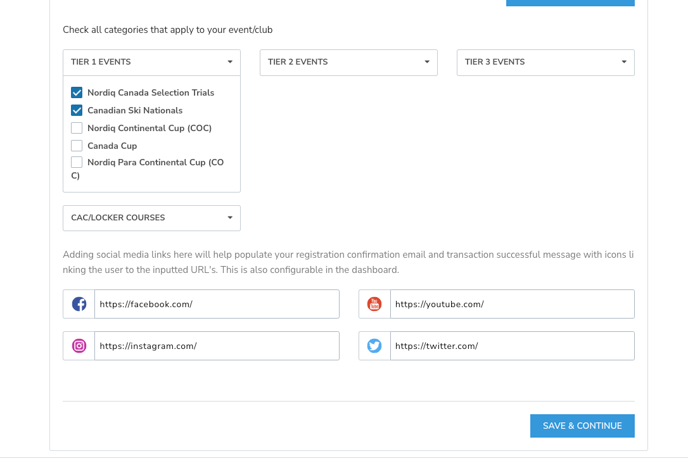This screenshot has height=475, width=688.
Task: Collapse the Tier 1 Events dropdown
Action: (x=151, y=62)
